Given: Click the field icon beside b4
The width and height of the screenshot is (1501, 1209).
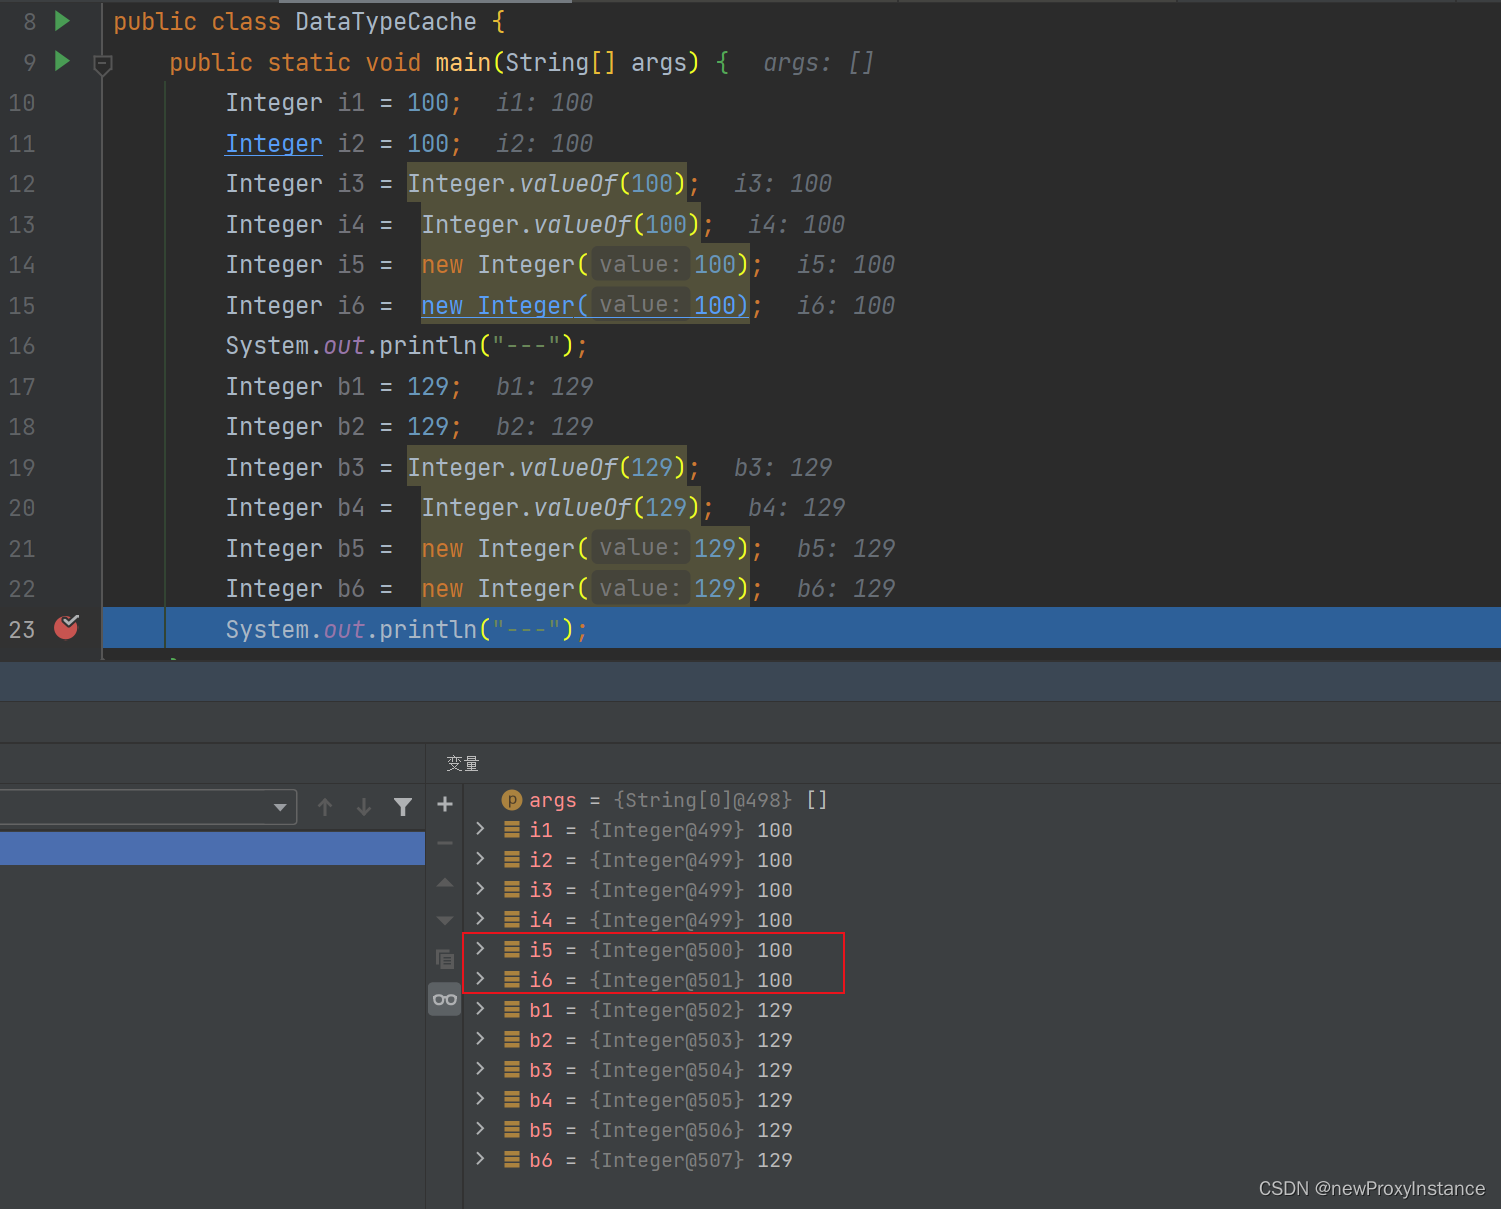Looking at the screenshot, I should click(512, 1099).
